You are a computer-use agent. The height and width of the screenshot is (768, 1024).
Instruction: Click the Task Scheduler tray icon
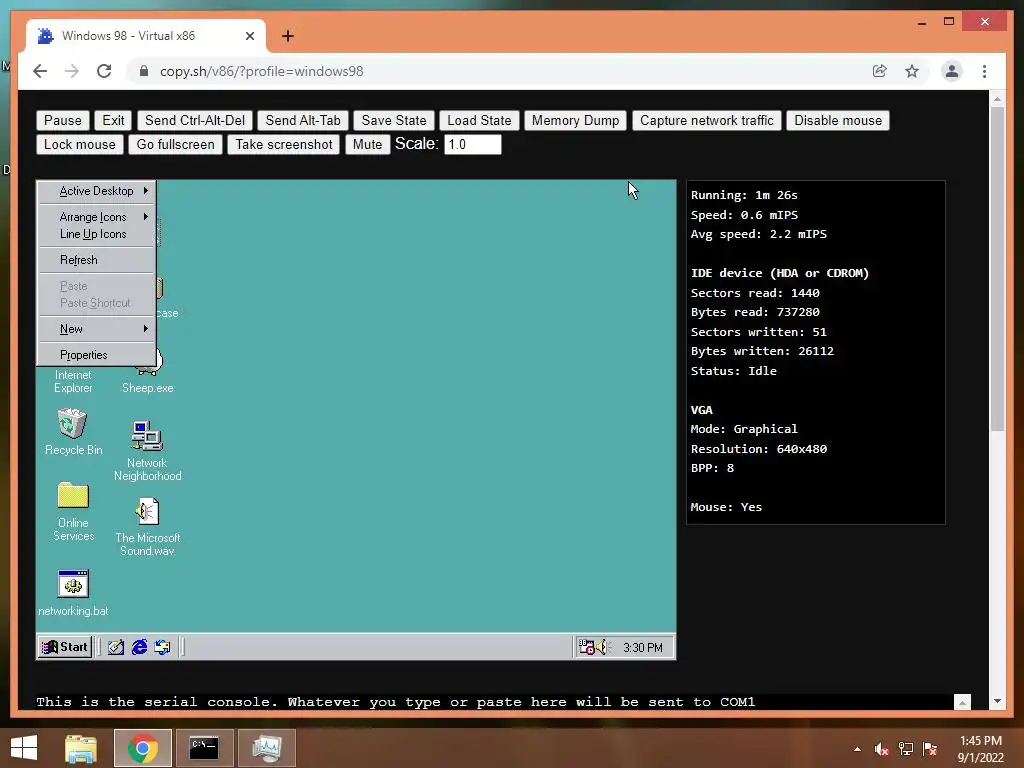[x=586, y=647]
